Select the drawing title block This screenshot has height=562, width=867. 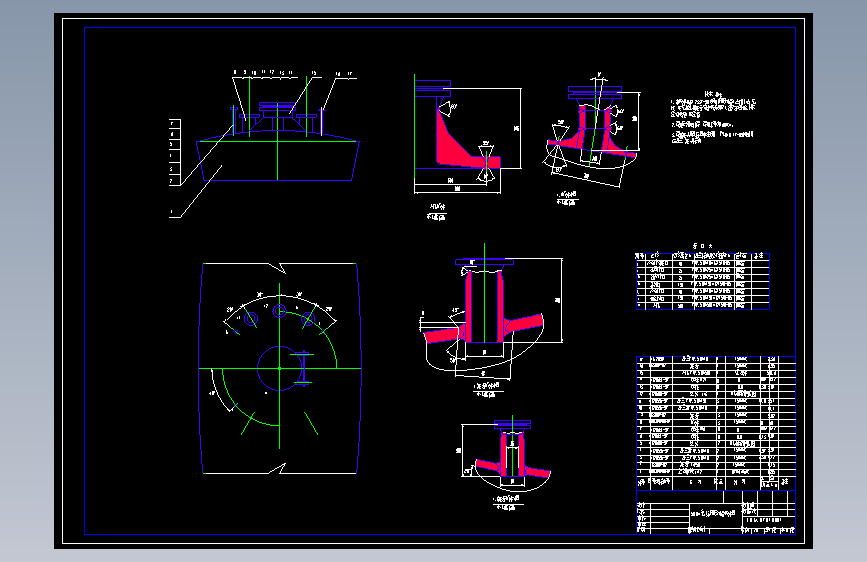715,512
